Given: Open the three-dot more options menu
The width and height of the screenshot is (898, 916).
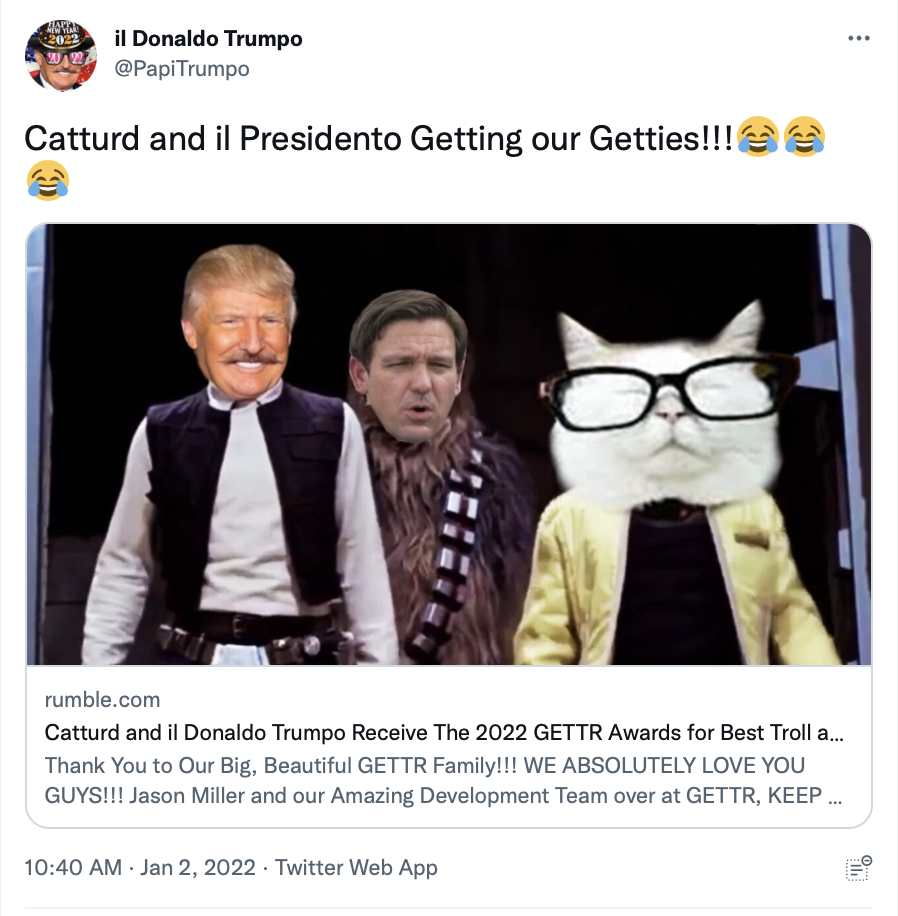Looking at the screenshot, I should 858,39.
